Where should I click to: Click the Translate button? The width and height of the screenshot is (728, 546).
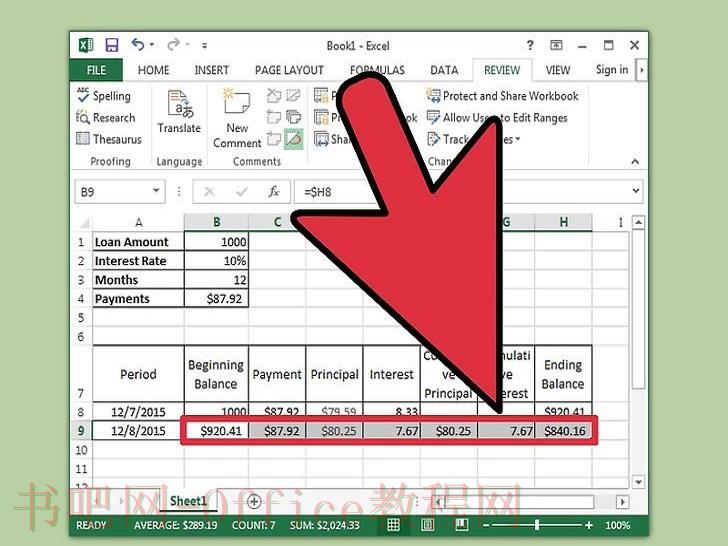coord(179,112)
